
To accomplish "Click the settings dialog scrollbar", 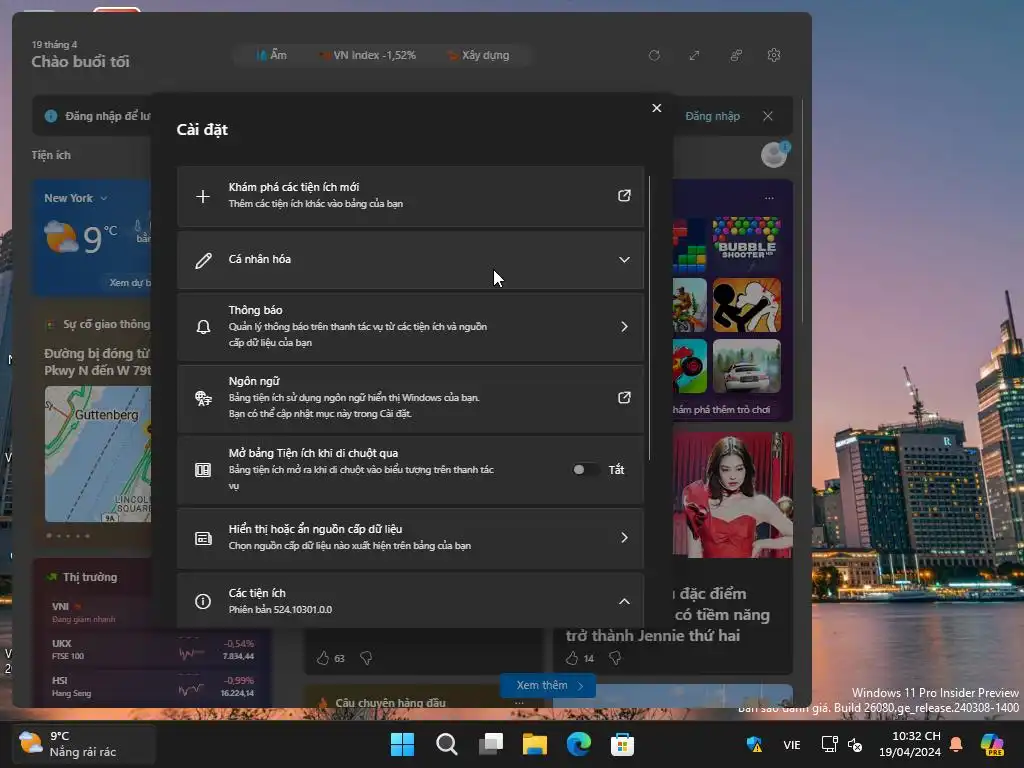I will 649,318.
